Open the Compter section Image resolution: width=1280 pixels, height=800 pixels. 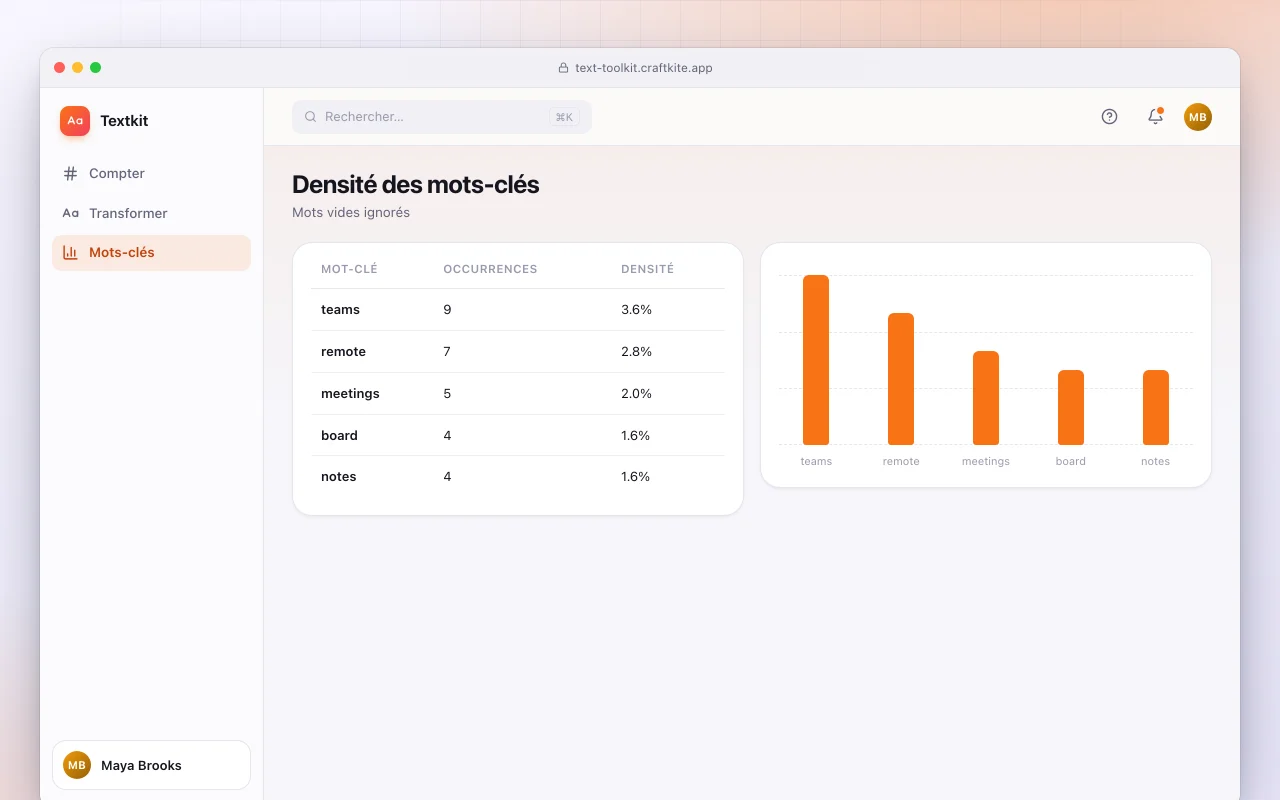coord(151,173)
